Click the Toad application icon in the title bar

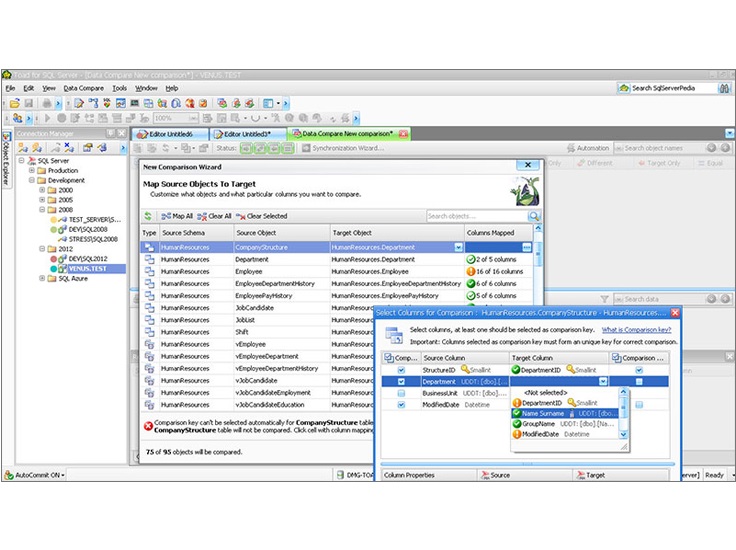[x=7, y=75]
